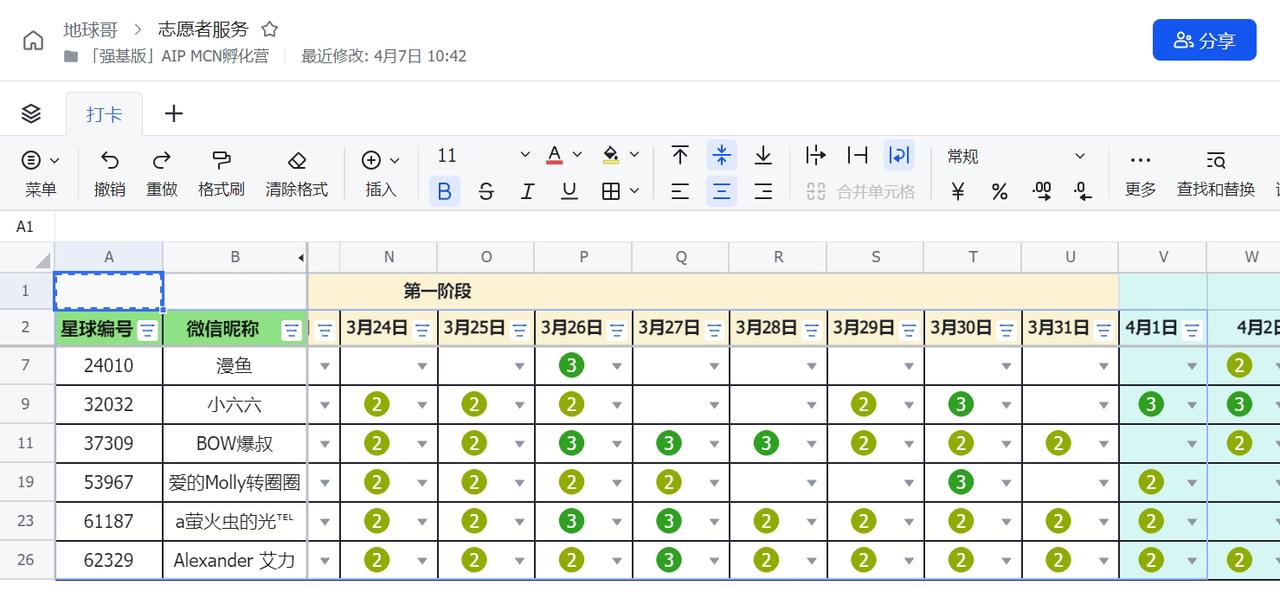The width and height of the screenshot is (1280, 611).
Task: Click fill color bucket swatch
Action: [611, 155]
